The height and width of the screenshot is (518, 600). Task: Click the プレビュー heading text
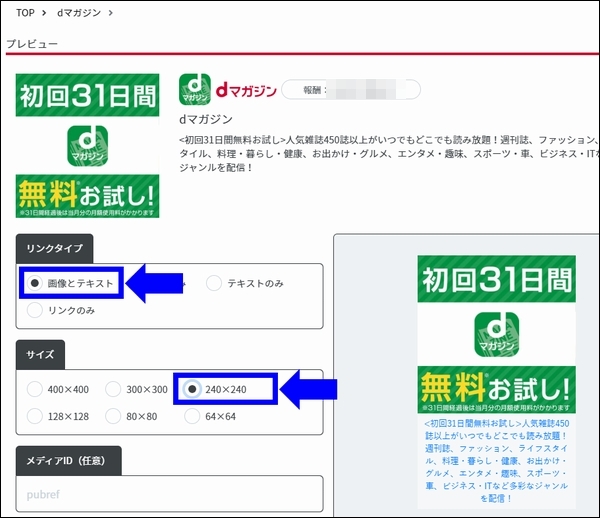pyautogui.click(x=32, y=44)
